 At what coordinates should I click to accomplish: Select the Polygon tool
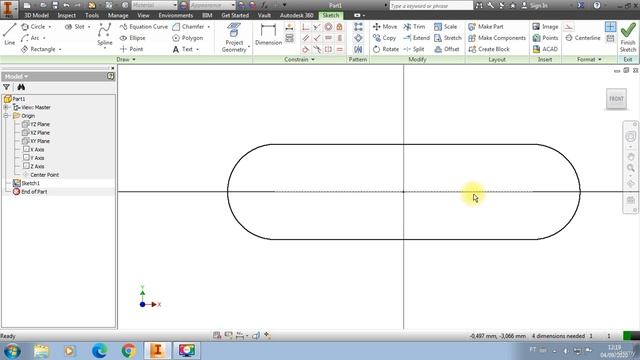click(188, 38)
